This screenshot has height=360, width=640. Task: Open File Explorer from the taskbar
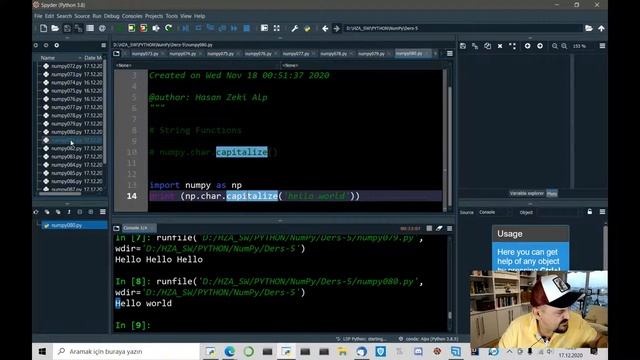click(x=342, y=351)
